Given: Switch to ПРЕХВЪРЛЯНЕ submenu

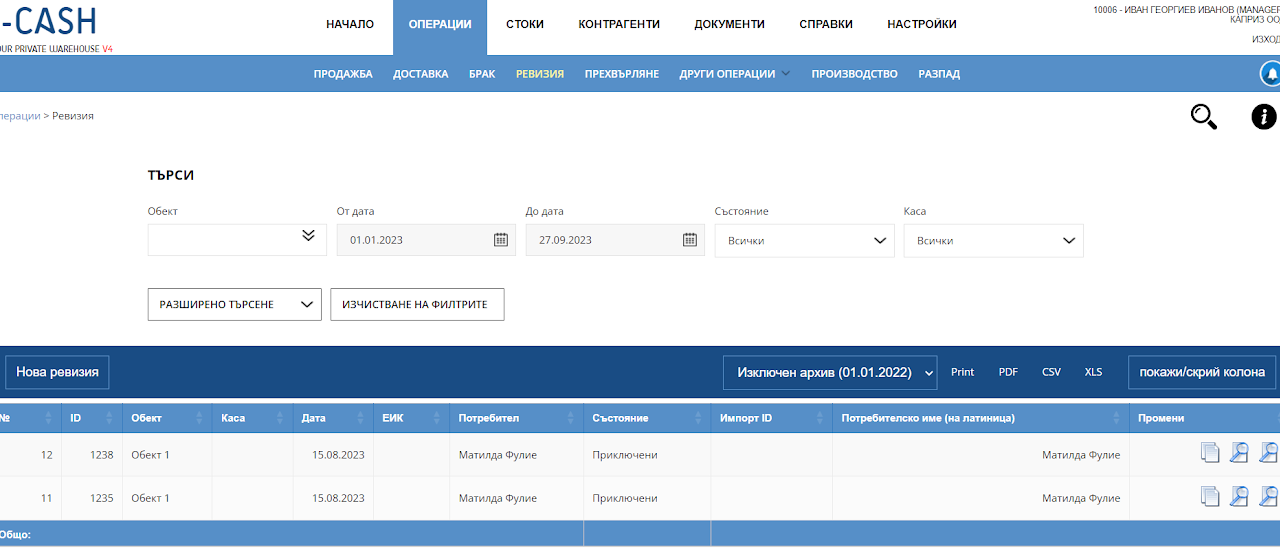Looking at the screenshot, I should click(x=622, y=74).
